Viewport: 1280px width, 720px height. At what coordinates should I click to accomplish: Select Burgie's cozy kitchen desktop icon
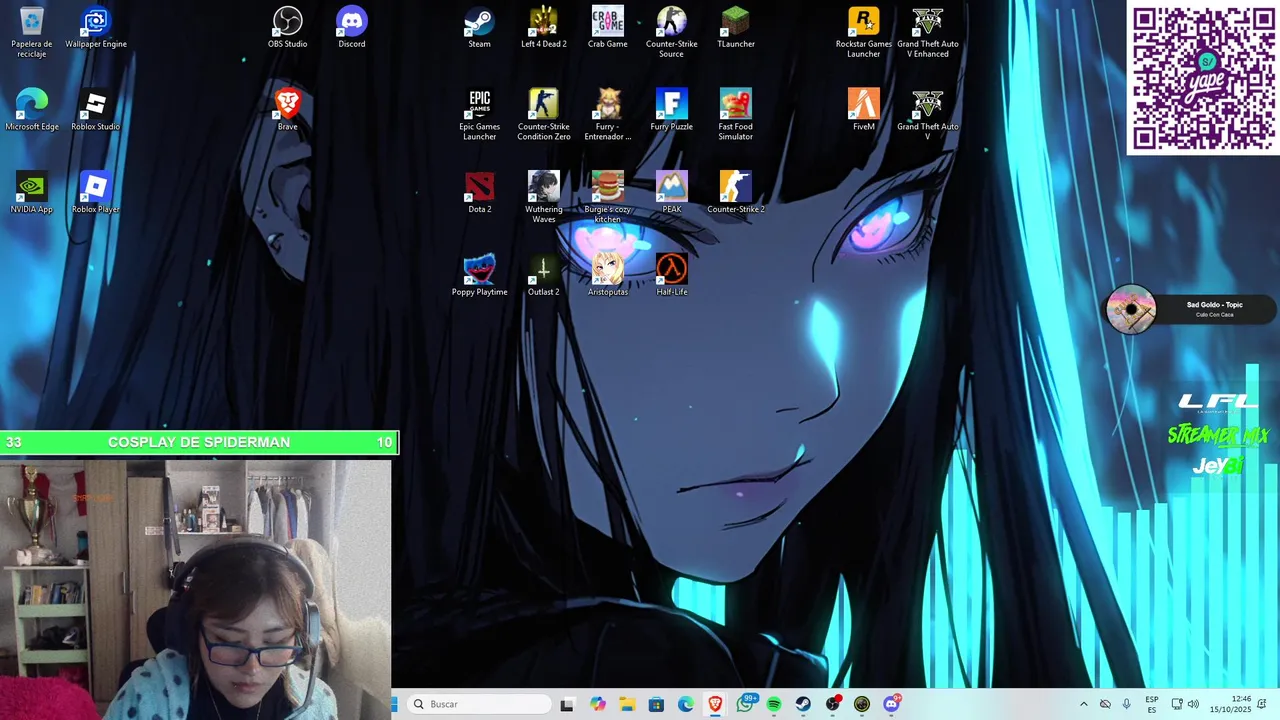pos(608,197)
